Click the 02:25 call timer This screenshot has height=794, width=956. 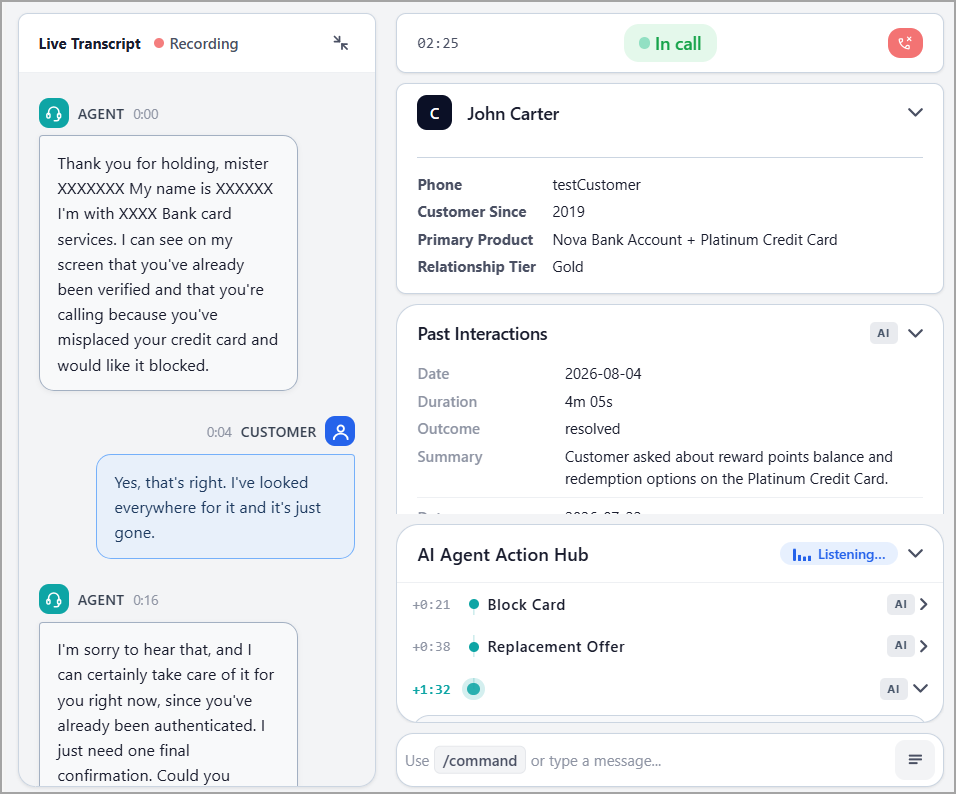pyautogui.click(x=438, y=43)
